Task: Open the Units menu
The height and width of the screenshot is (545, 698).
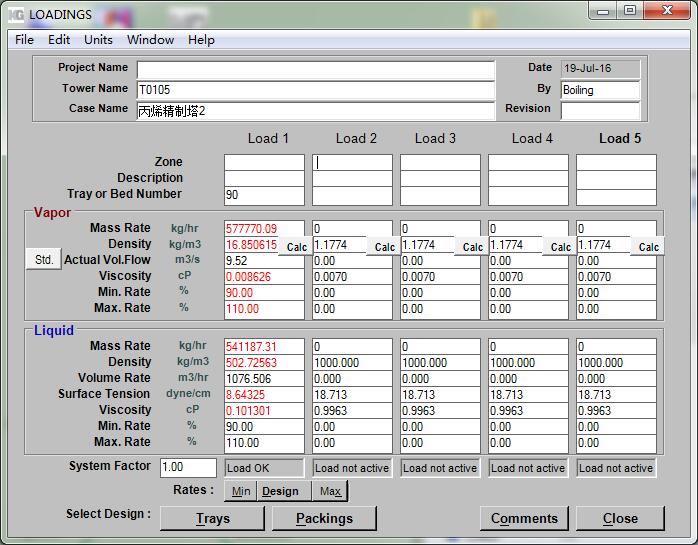Action: (98, 40)
